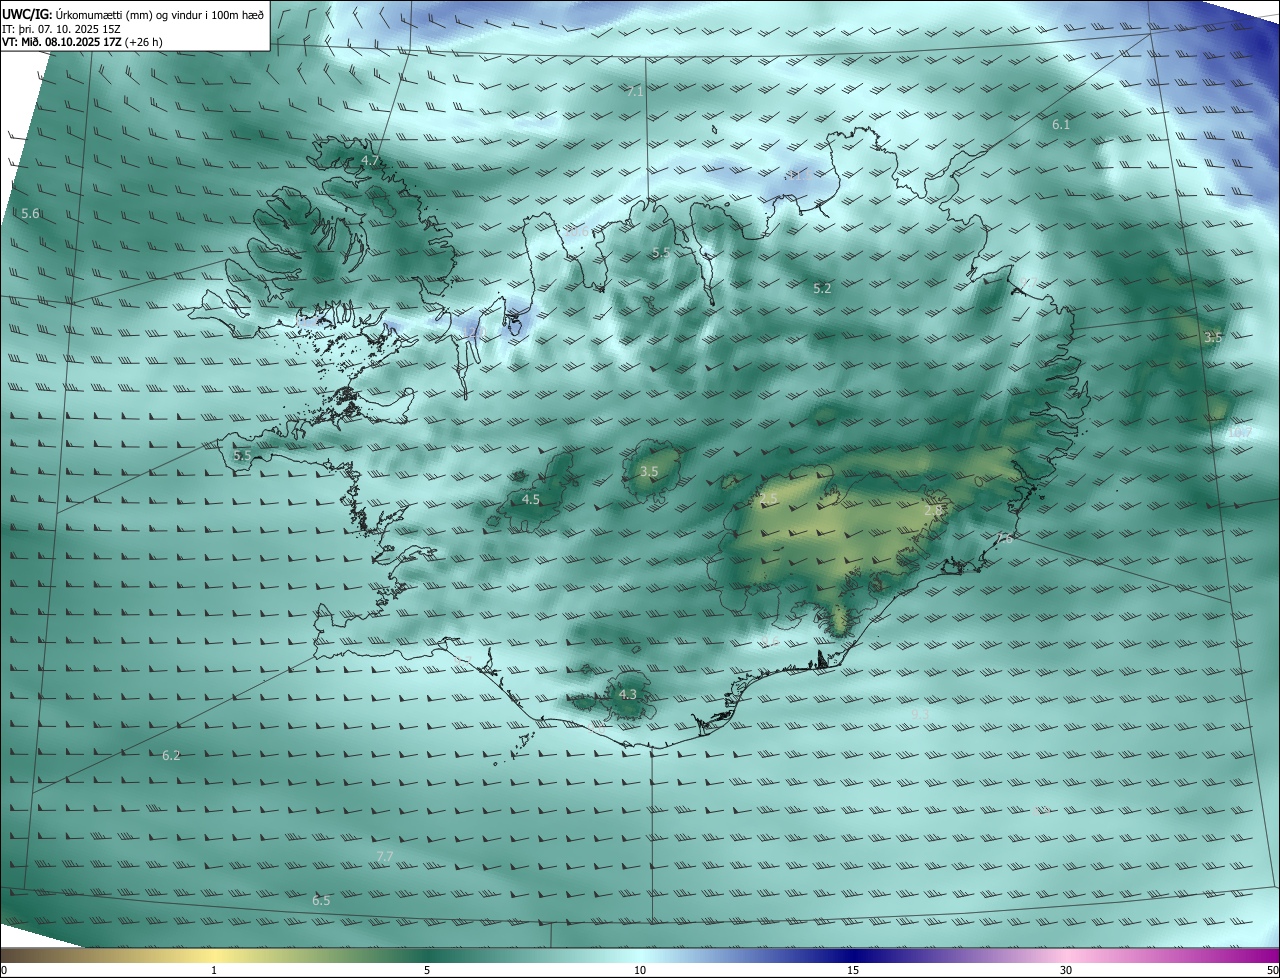Click the "50" tick label on the colorbar
Image resolution: width=1280 pixels, height=978 pixels.
(1272, 971)
